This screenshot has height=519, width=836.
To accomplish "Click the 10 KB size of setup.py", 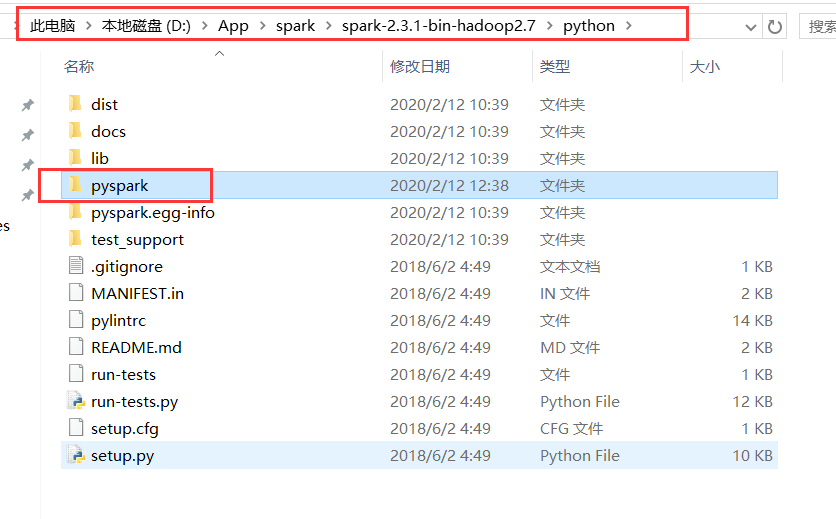I will (x=752, y=456).
